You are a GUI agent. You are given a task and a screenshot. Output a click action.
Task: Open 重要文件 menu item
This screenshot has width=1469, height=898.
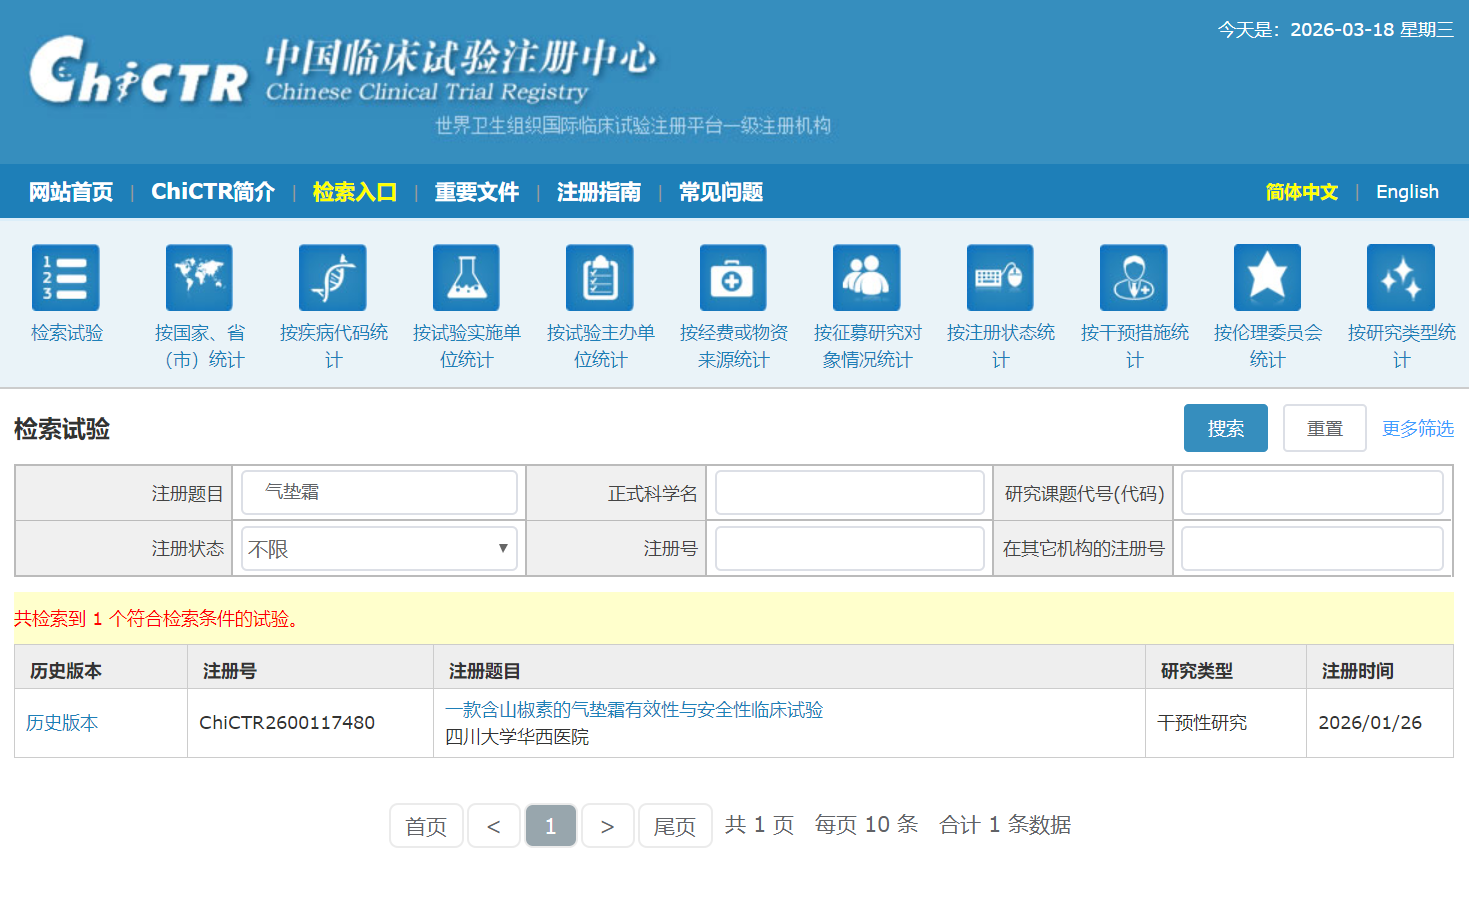coord(477,192)
